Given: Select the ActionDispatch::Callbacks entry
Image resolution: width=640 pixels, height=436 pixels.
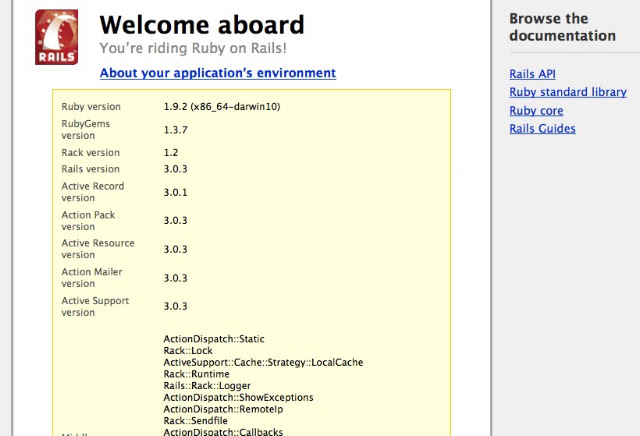Looking at the screenshot, I should coord(223,432).
